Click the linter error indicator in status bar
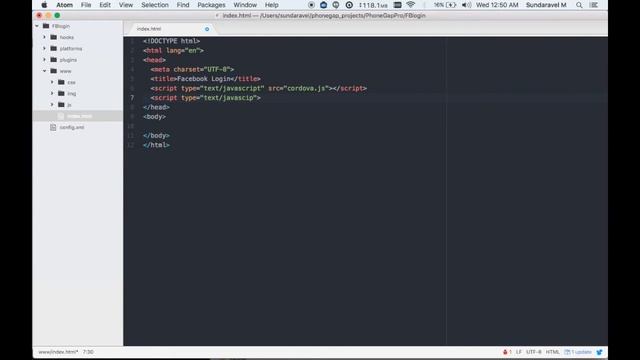 click(507, 352)
